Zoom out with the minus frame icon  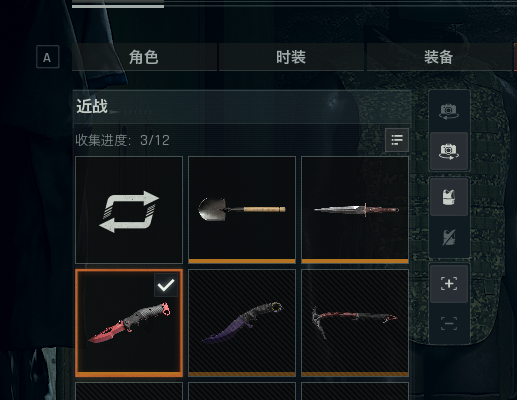449,324
